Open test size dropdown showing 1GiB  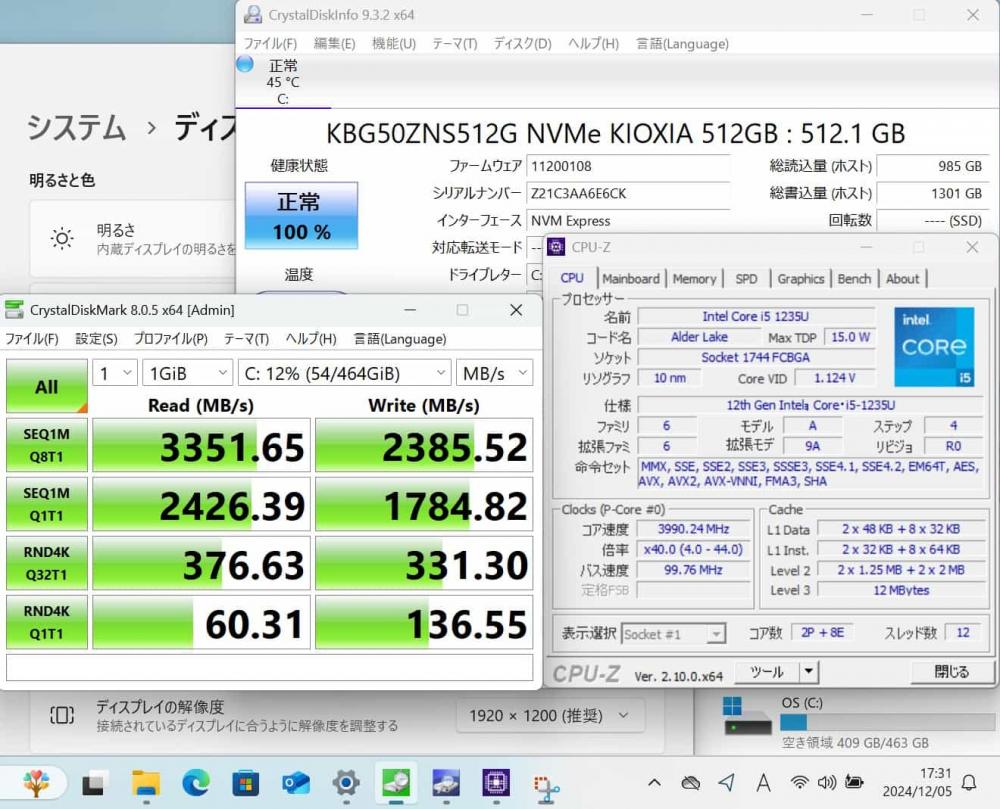188,373
